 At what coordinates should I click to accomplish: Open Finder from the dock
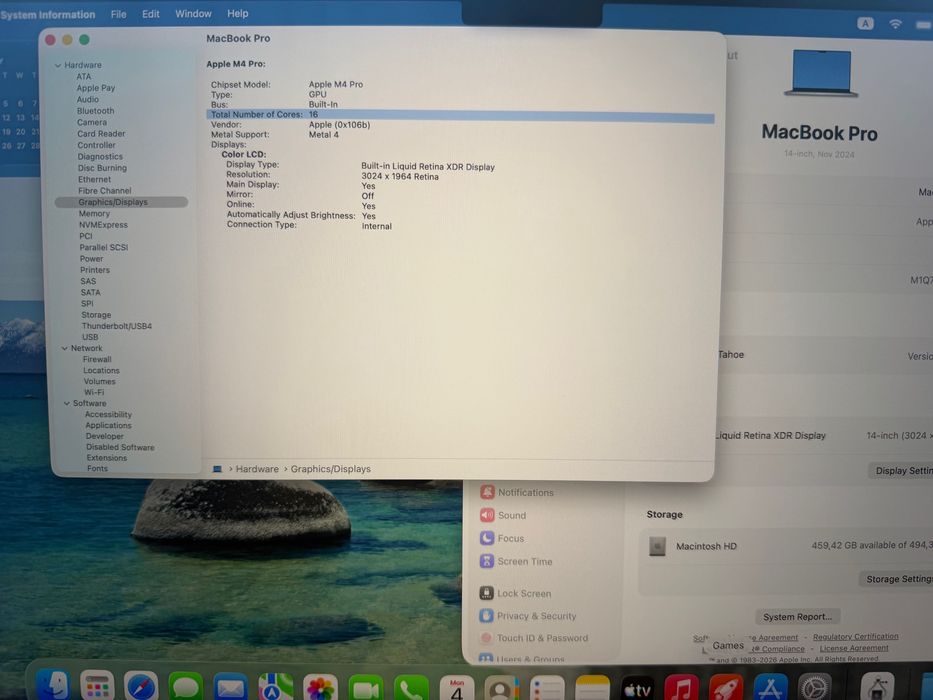pyautogui.click(x=54, y=686)
